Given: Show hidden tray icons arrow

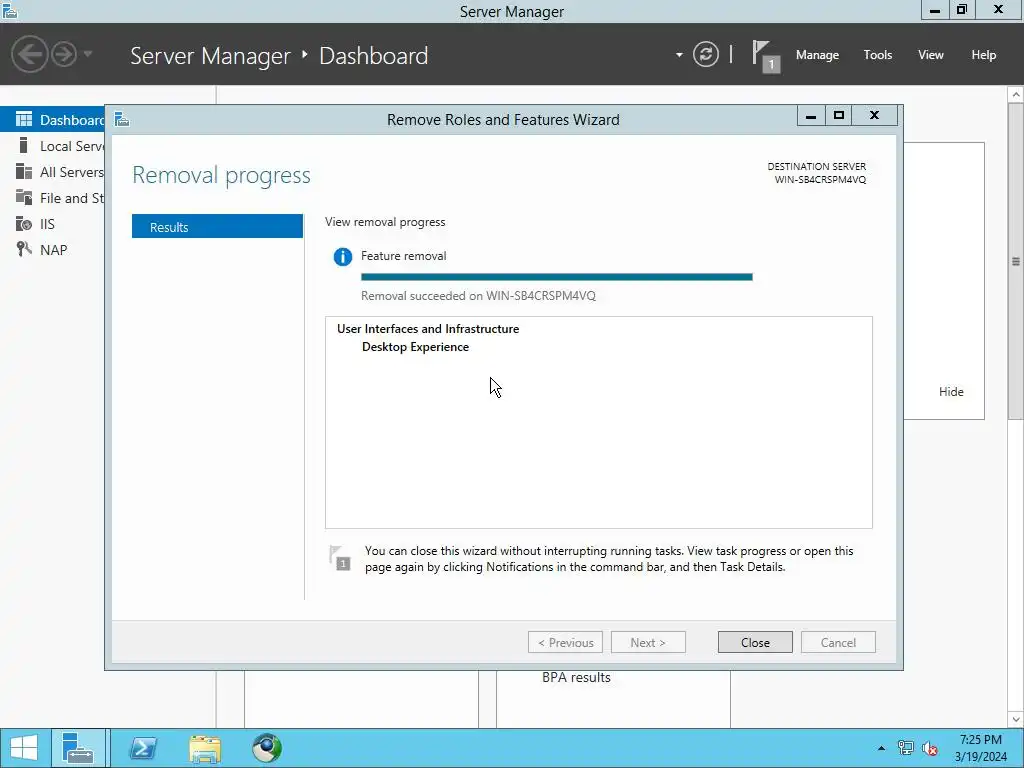Looking at the screenshot, I should 881,748.
